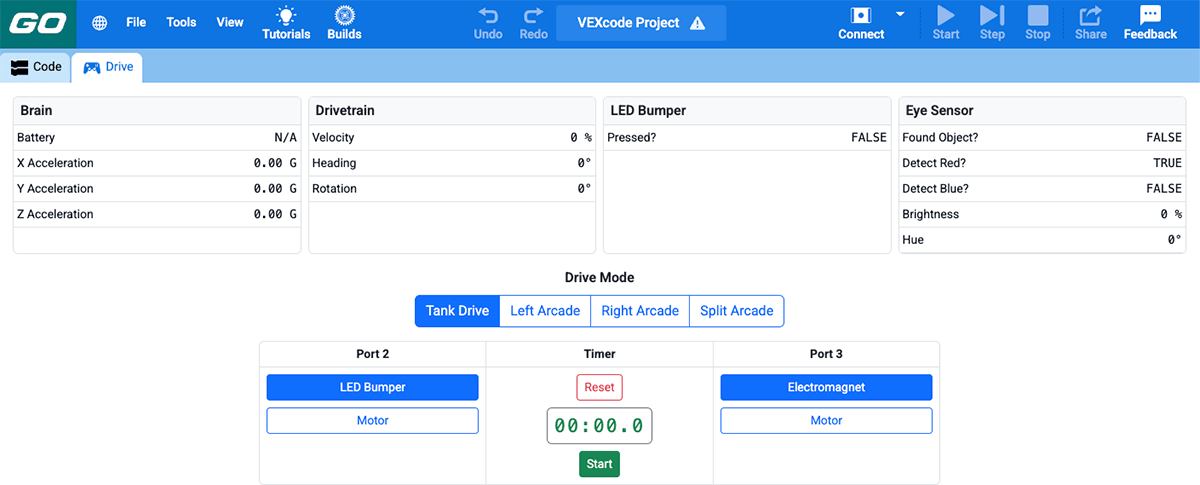Open the Tools menu
Screen dimensions: 1200x485
181,22
